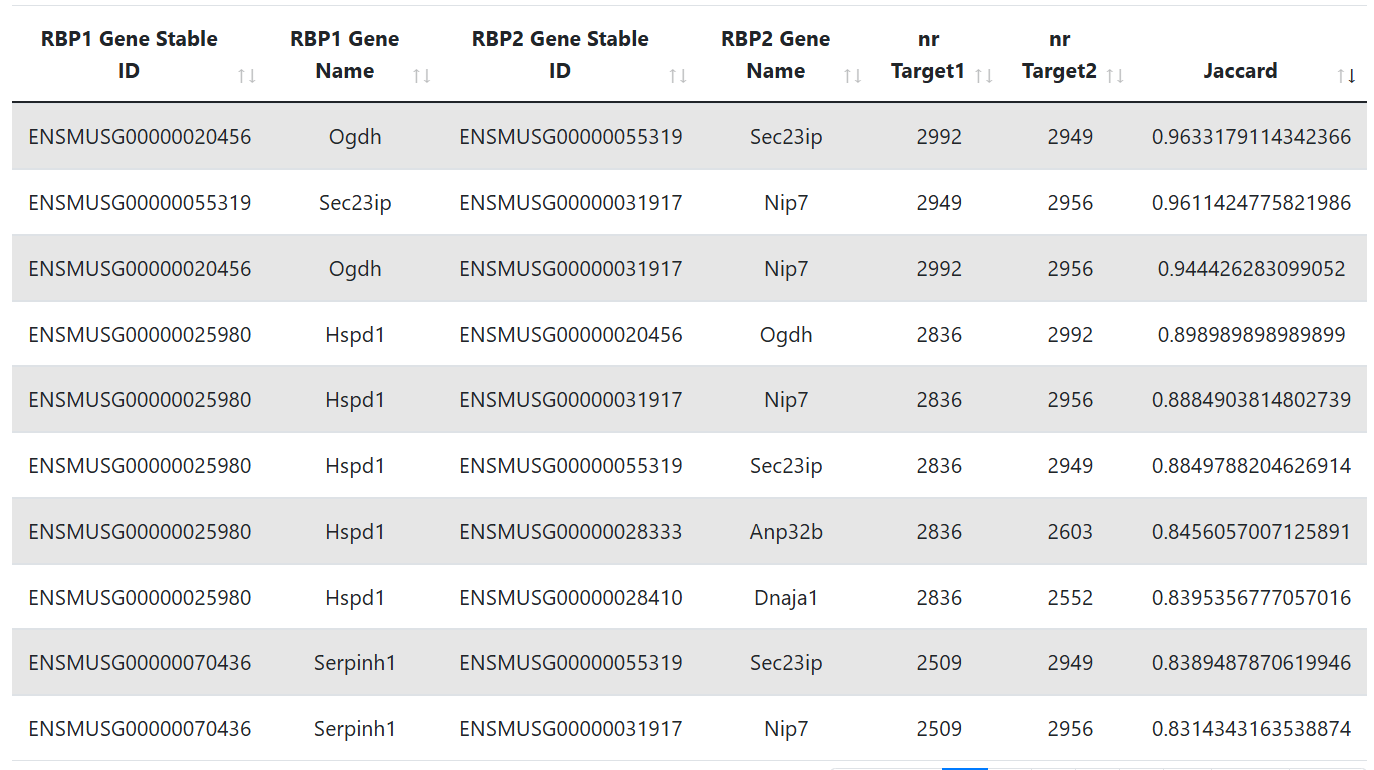Click the RBP1 Gene Stable ID header label
The width and height of the screenshot is (1374, 770).
pyautogui.click(x=129, y=55)
